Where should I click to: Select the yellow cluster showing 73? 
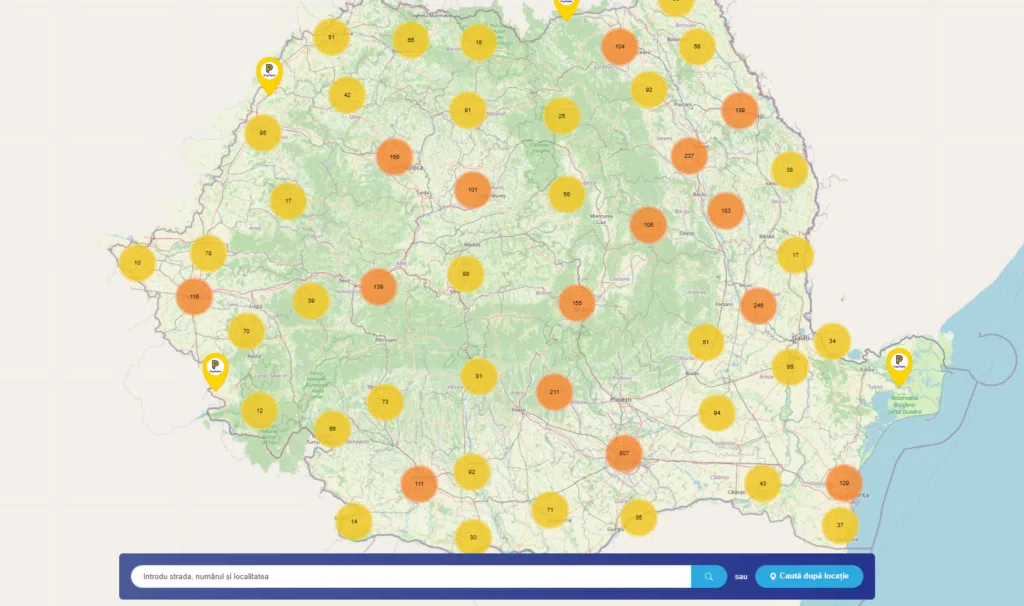385,402
